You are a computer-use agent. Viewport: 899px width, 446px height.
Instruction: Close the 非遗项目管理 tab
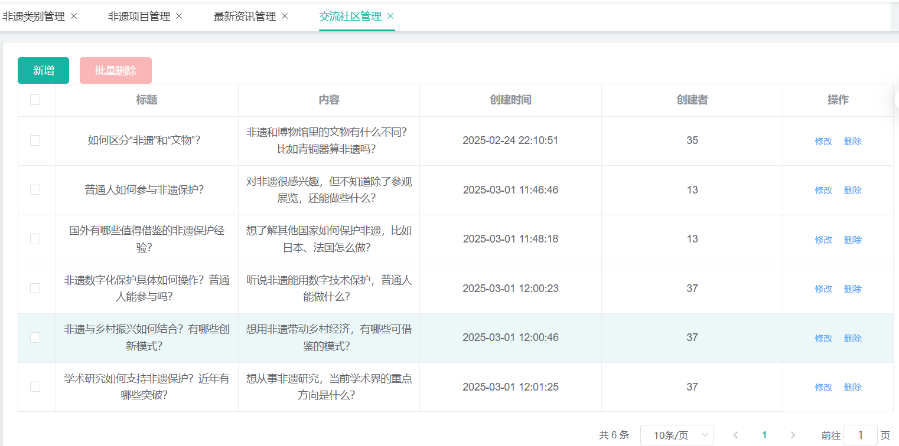coord(179,16)
